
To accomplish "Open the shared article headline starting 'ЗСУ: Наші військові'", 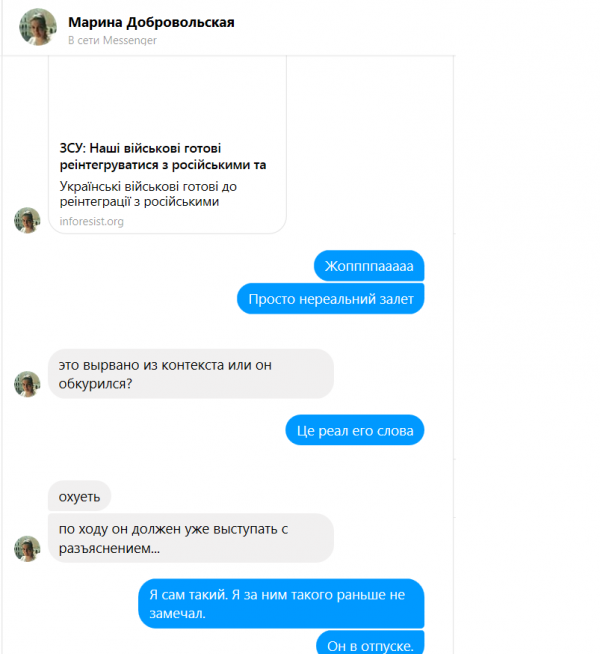I will pos(163,156).
